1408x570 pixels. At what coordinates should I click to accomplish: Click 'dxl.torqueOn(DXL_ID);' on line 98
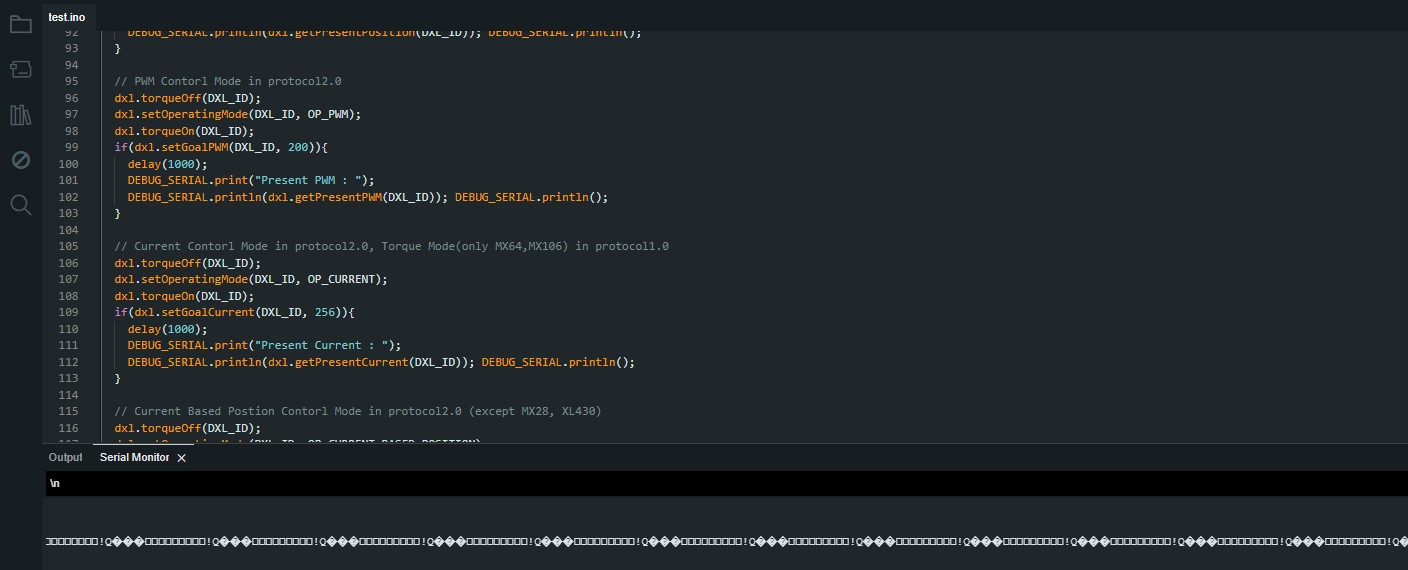pos(184,131)
